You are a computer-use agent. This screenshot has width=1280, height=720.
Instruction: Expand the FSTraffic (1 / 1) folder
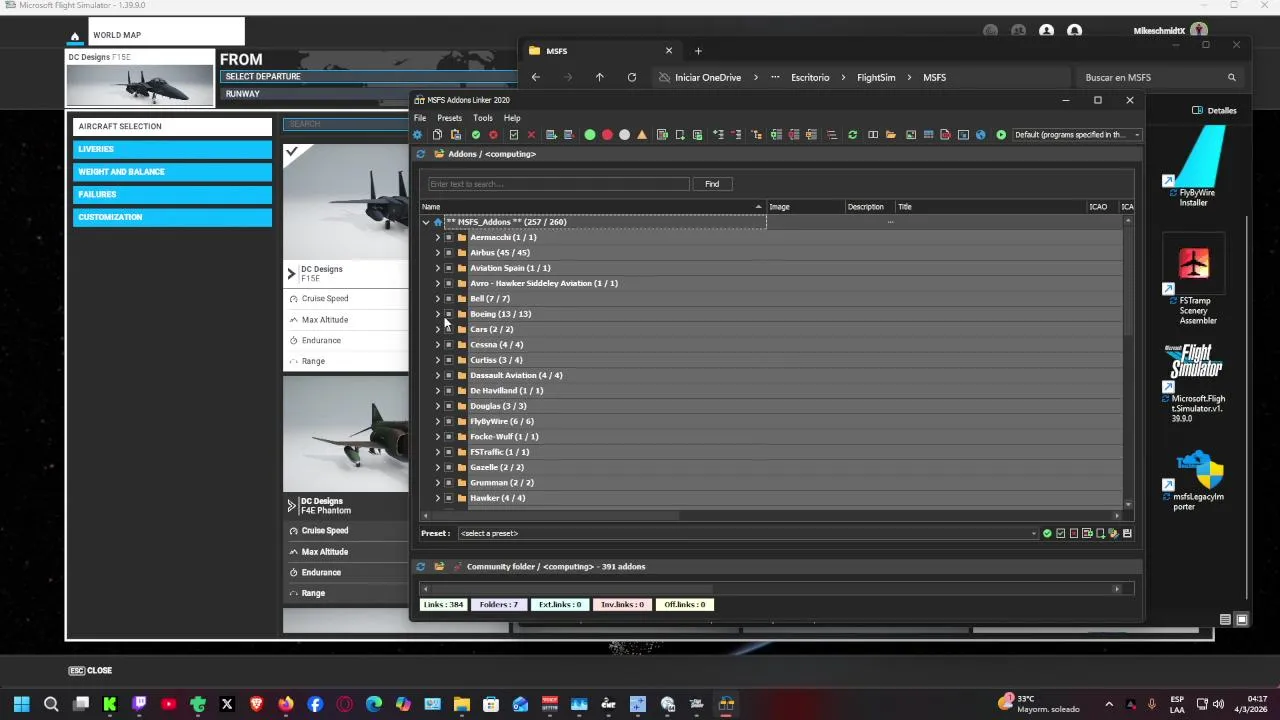pyautogui.click(x=437, y=452)
